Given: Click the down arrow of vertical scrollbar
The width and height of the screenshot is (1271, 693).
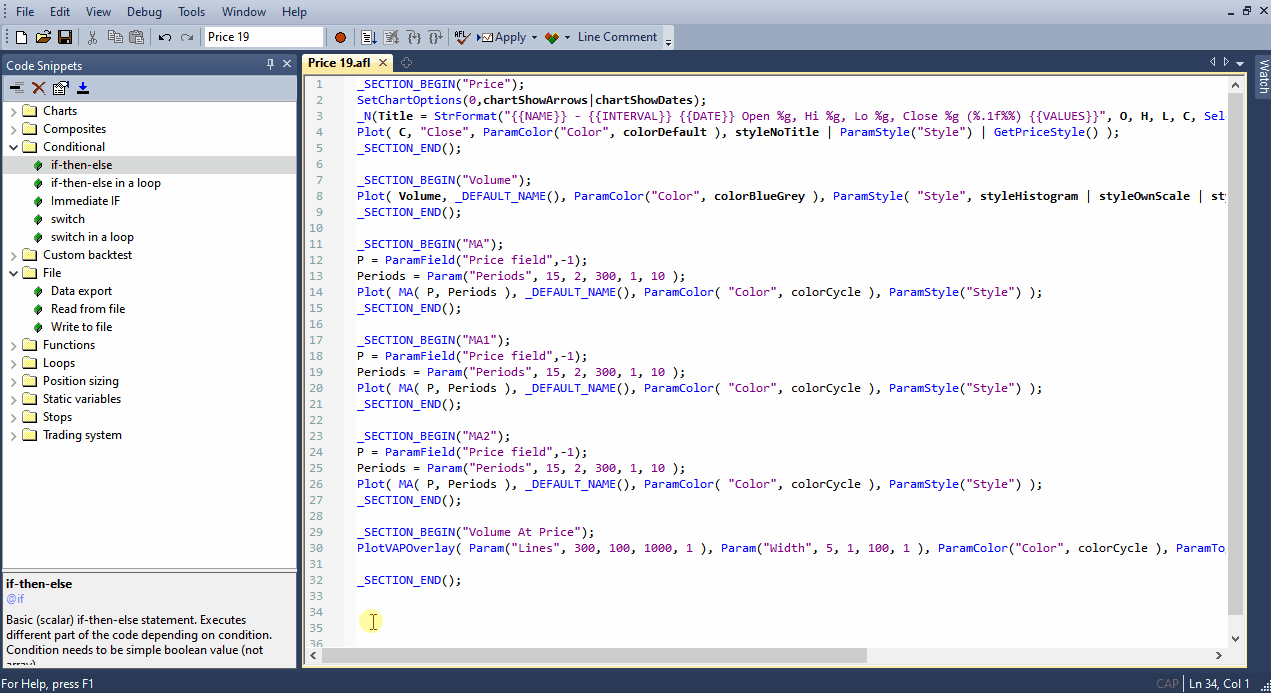Looking at the screenshot, I should [x=1235, y=638].
